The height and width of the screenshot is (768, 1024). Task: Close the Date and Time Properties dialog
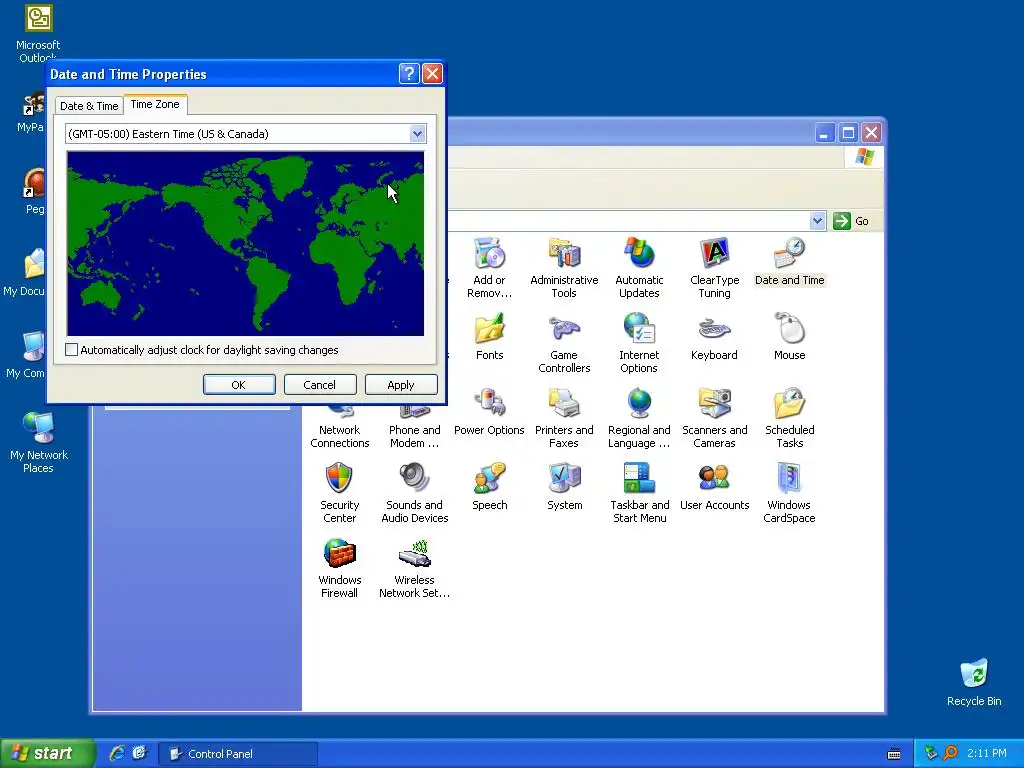(x=432, y=74)
